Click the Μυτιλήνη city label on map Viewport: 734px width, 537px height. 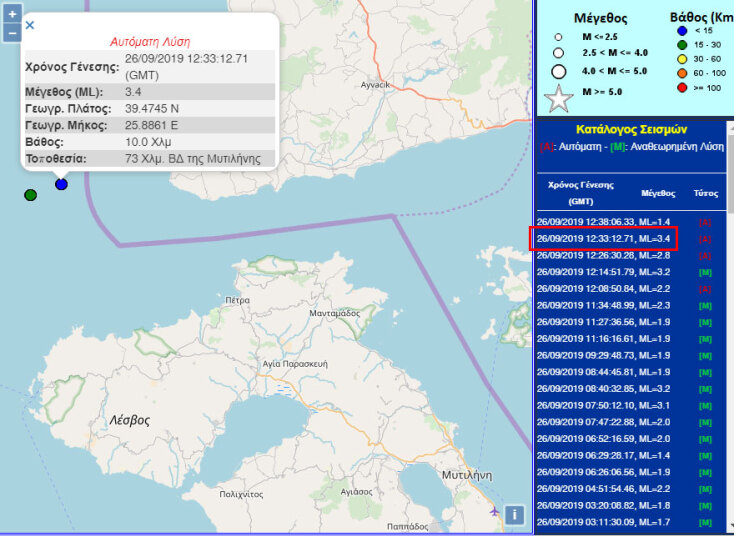[x=467, y=476]
